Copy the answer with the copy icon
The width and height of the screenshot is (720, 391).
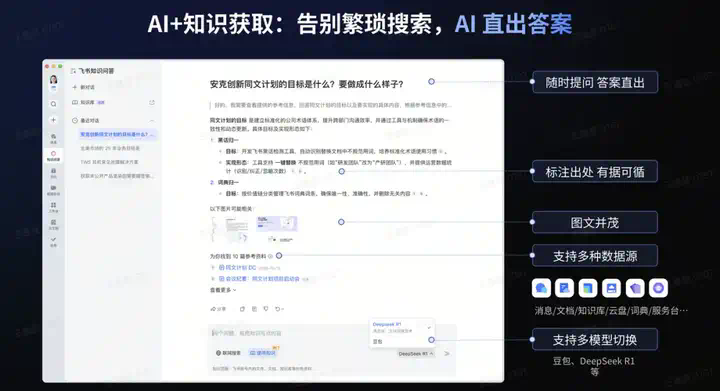click(242, 309)
